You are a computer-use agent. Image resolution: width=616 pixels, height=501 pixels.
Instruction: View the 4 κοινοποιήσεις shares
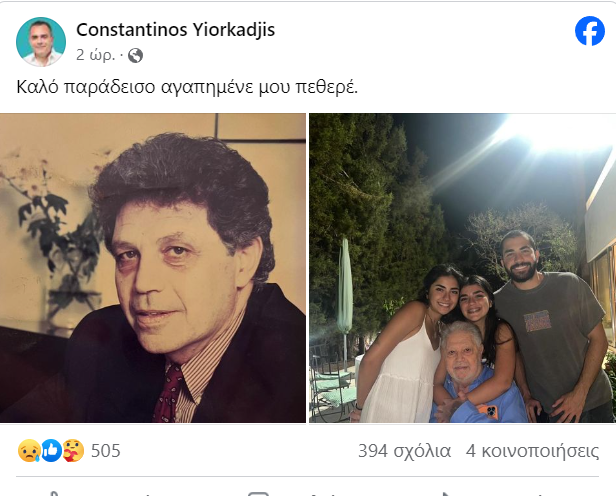532,451
